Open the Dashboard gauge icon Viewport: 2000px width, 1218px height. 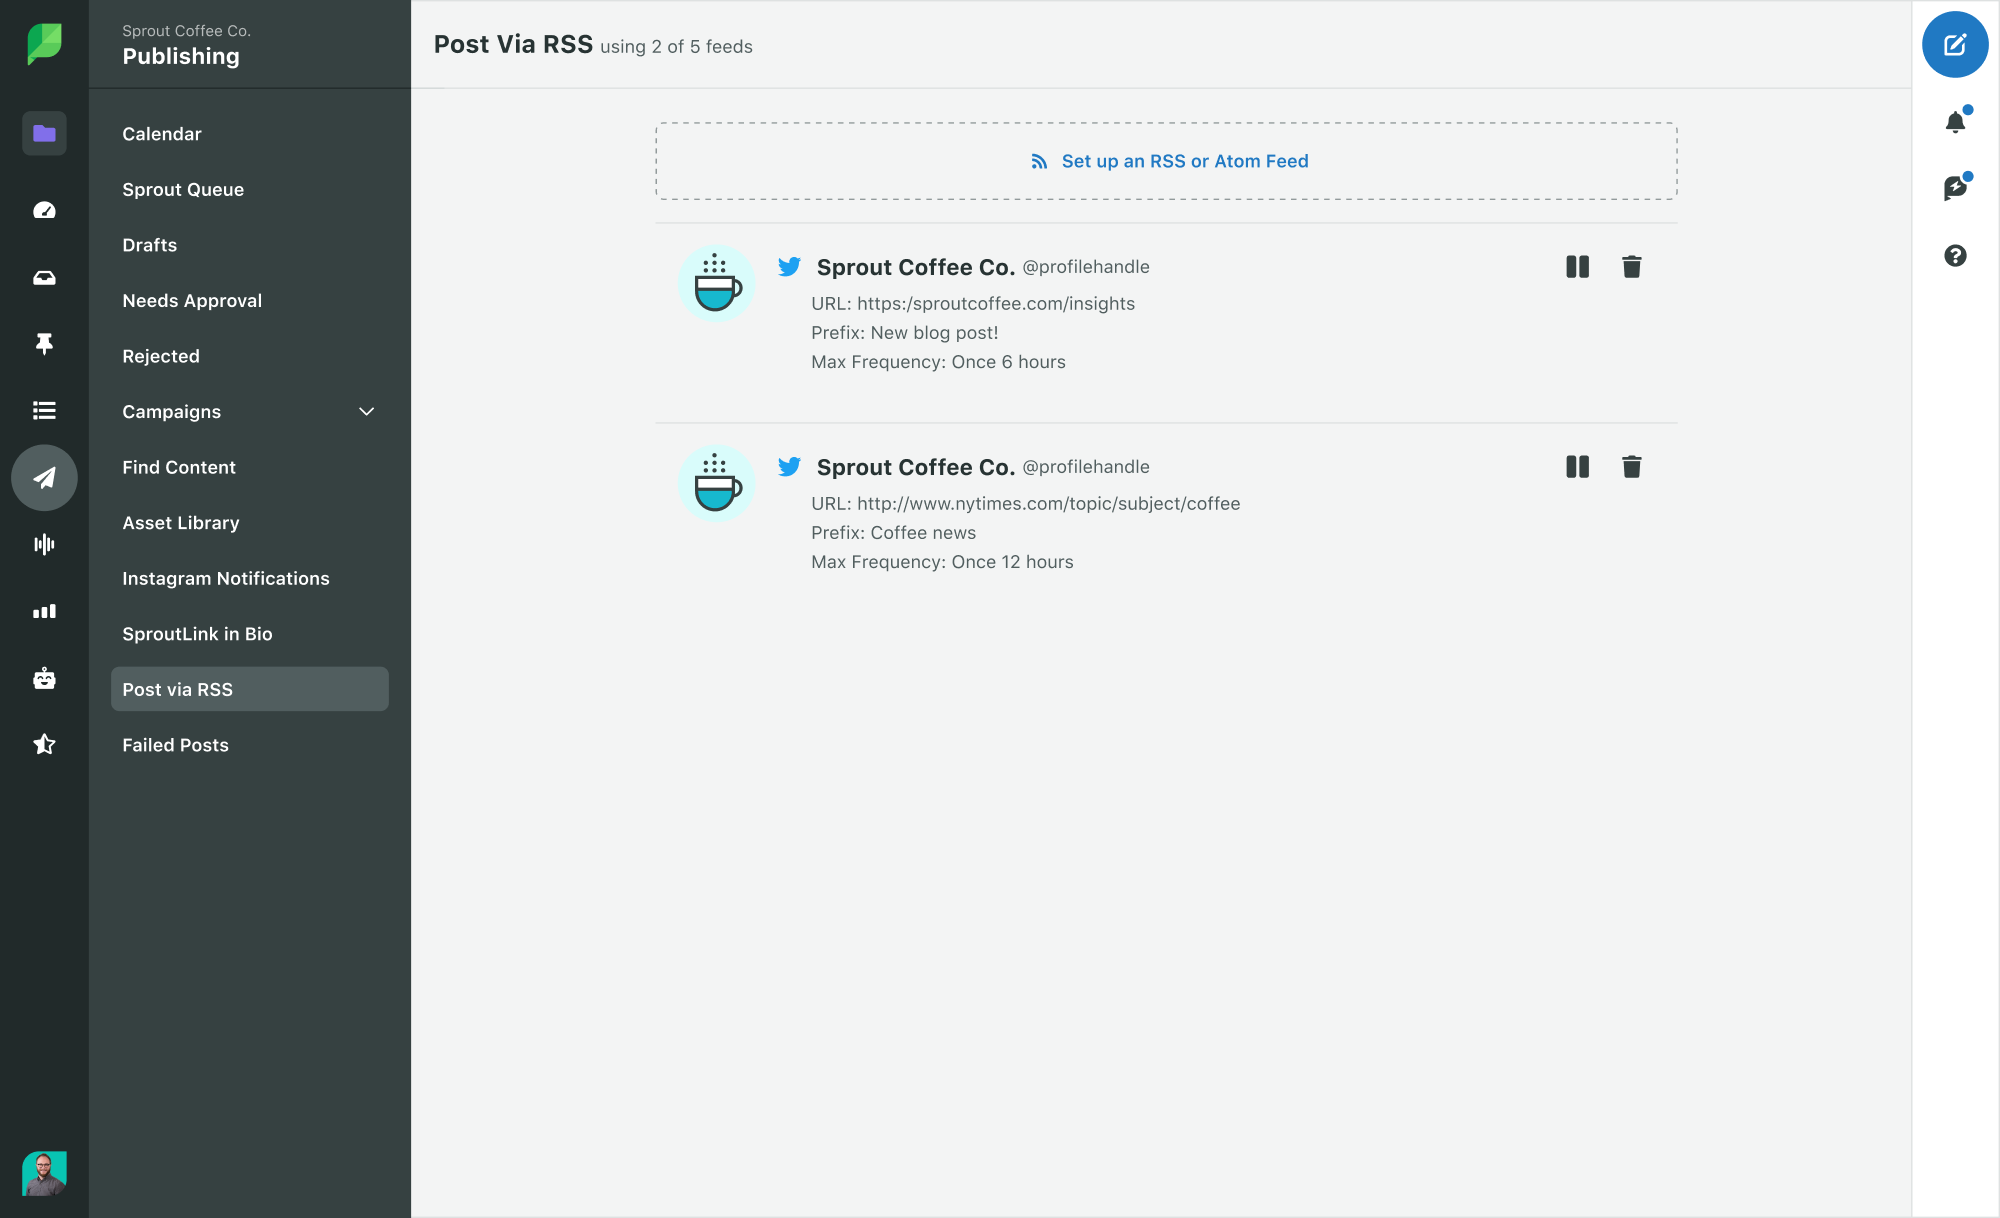point(44,210)
